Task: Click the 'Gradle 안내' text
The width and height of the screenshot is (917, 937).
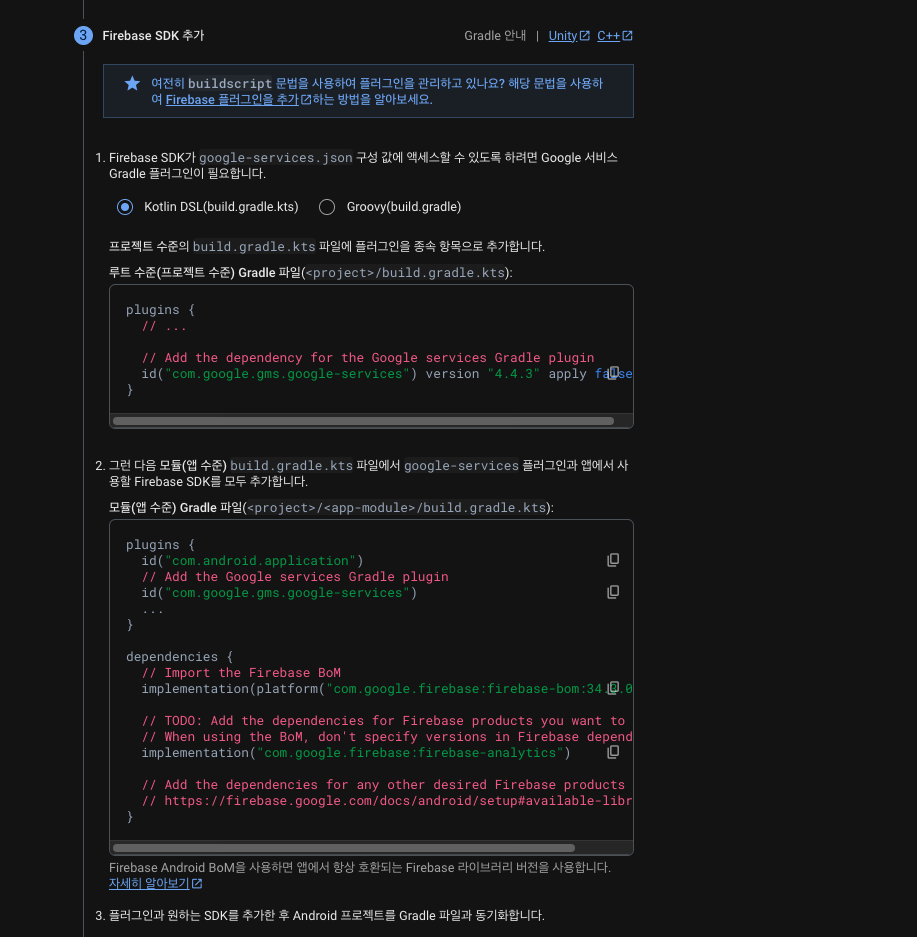Action: point(495,36)
